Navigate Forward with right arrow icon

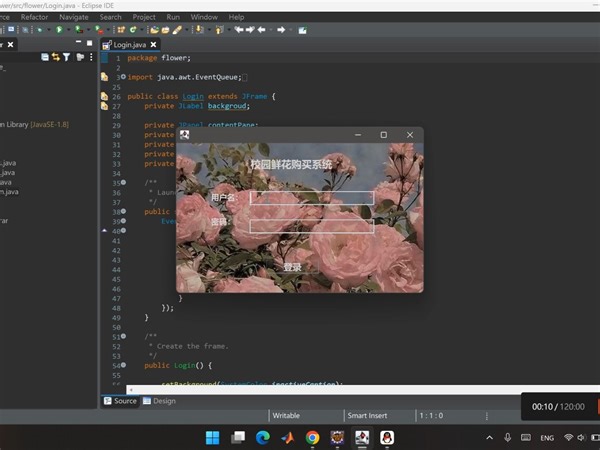point(281,29)
